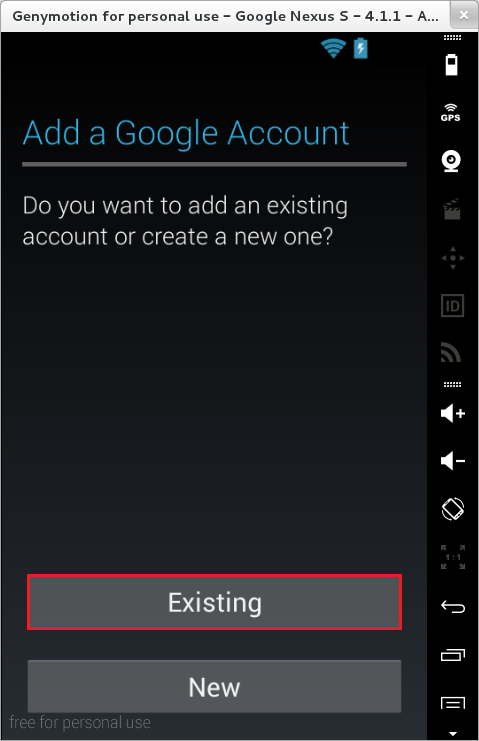Close the Genymotion window
This screenshot has width=479, height=741.
pos(464,16)
